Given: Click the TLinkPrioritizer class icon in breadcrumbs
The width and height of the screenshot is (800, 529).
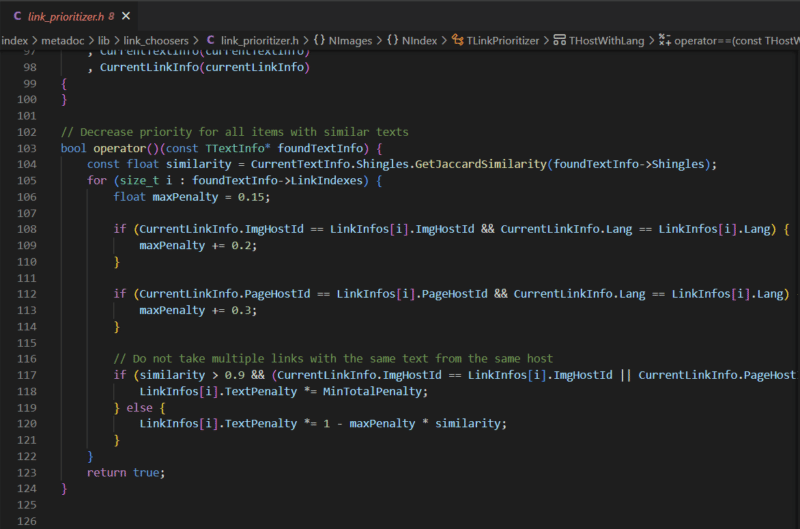Looking at the screenshot, I should (458, 40).
